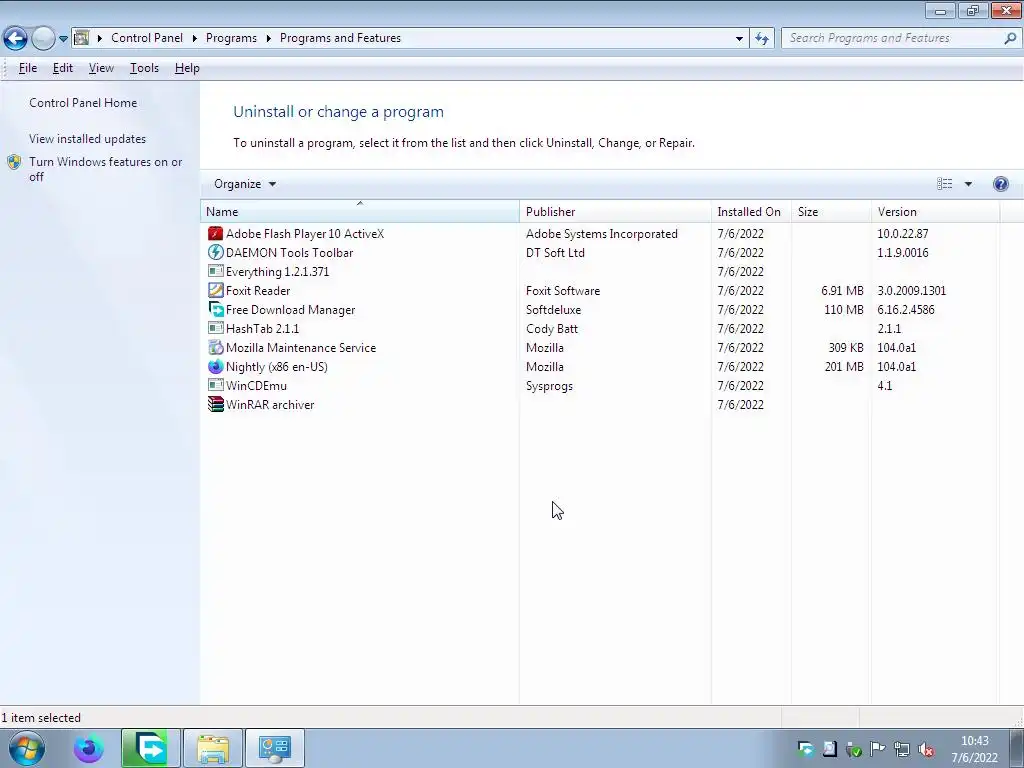Expand the root breadcrumb arrow before Control Panel
Screen dimensions: 1024x768
tap(100, 38)
